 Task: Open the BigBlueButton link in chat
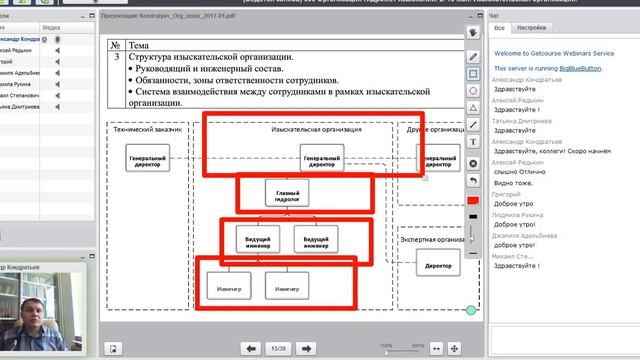(x=580, y=69)
